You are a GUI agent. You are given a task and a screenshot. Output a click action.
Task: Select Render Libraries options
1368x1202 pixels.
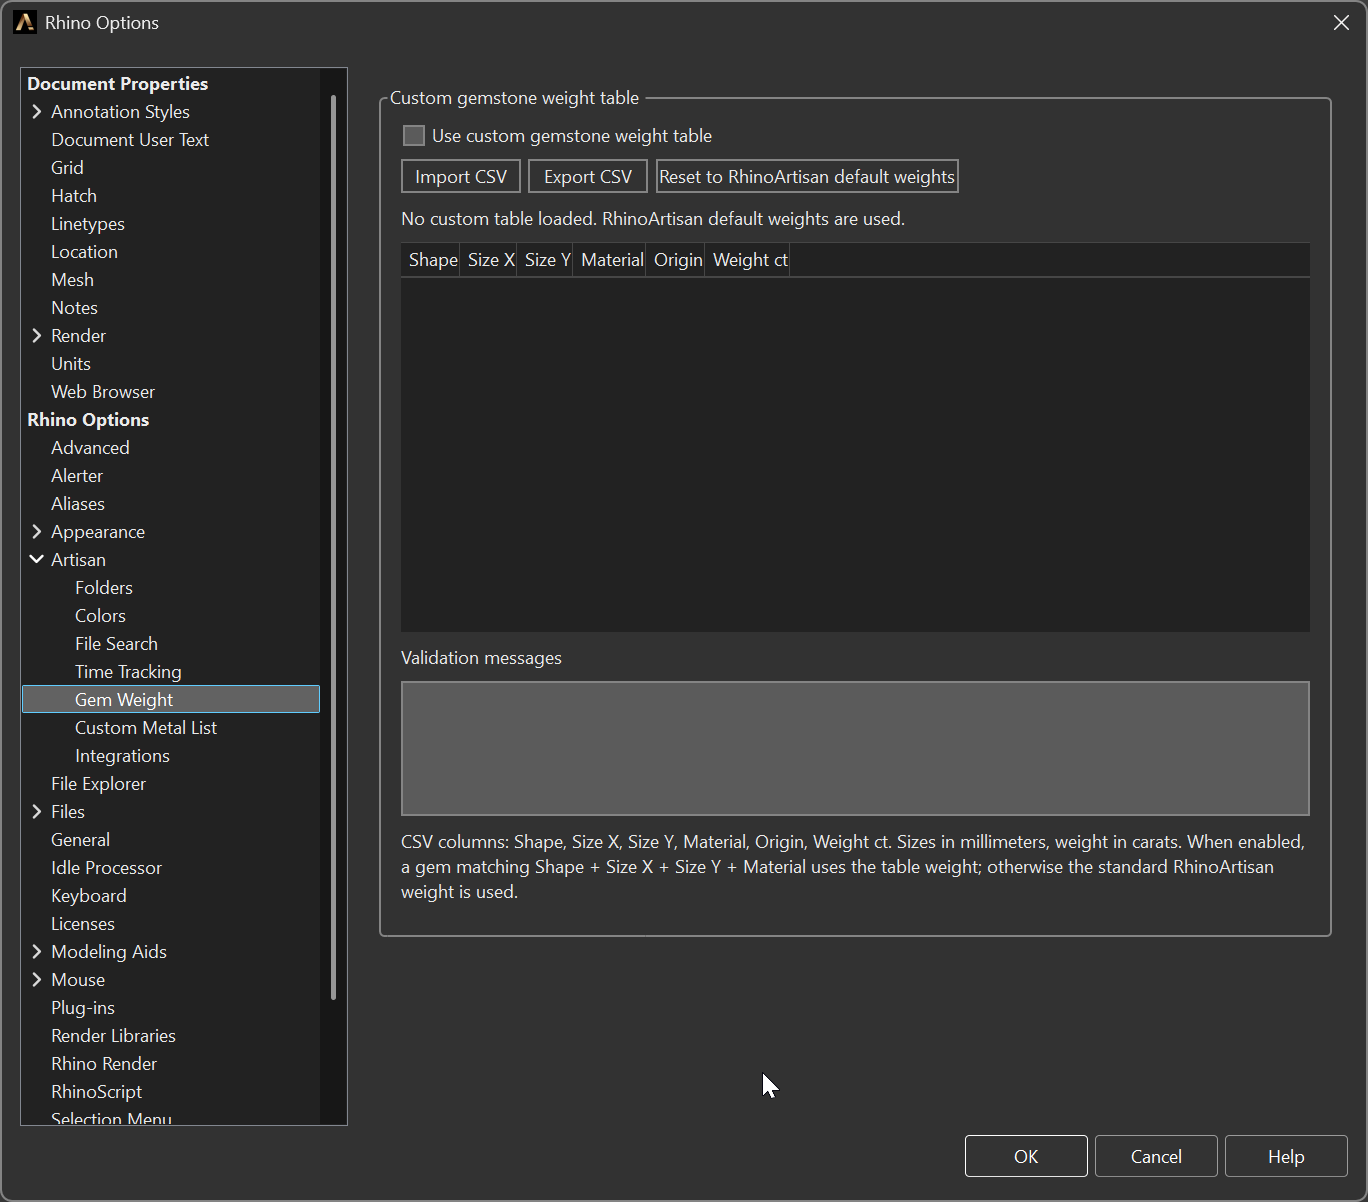point(113,1035)
